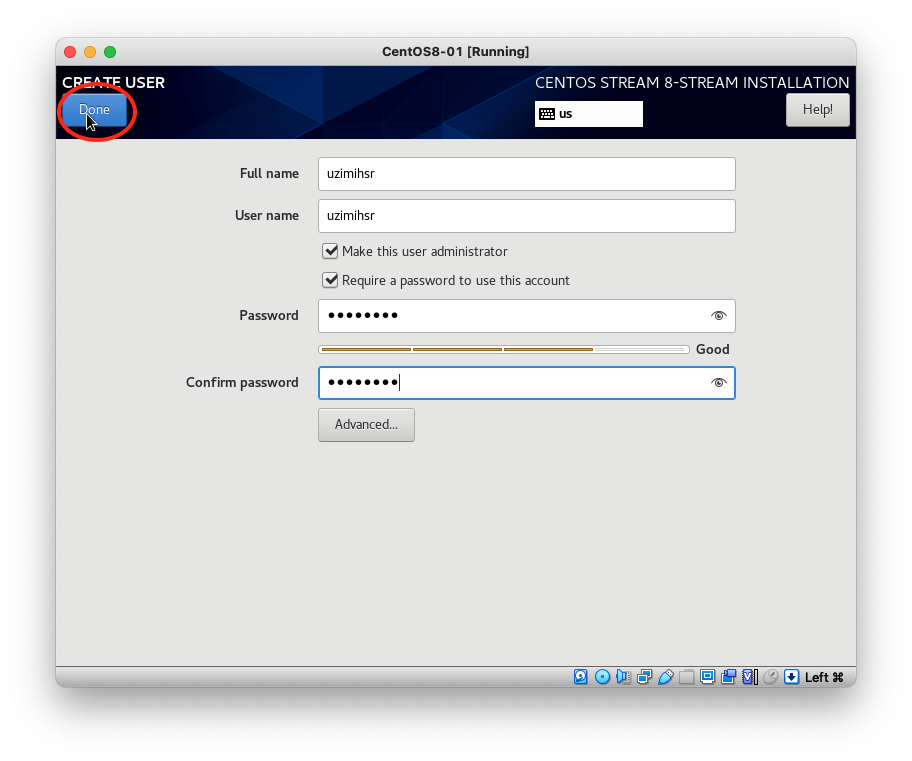Image resolution: width=912 pixels, height=761 pixels.
Task: Click the 'Left ⌘' host key indicator
Action: [824, 677]
